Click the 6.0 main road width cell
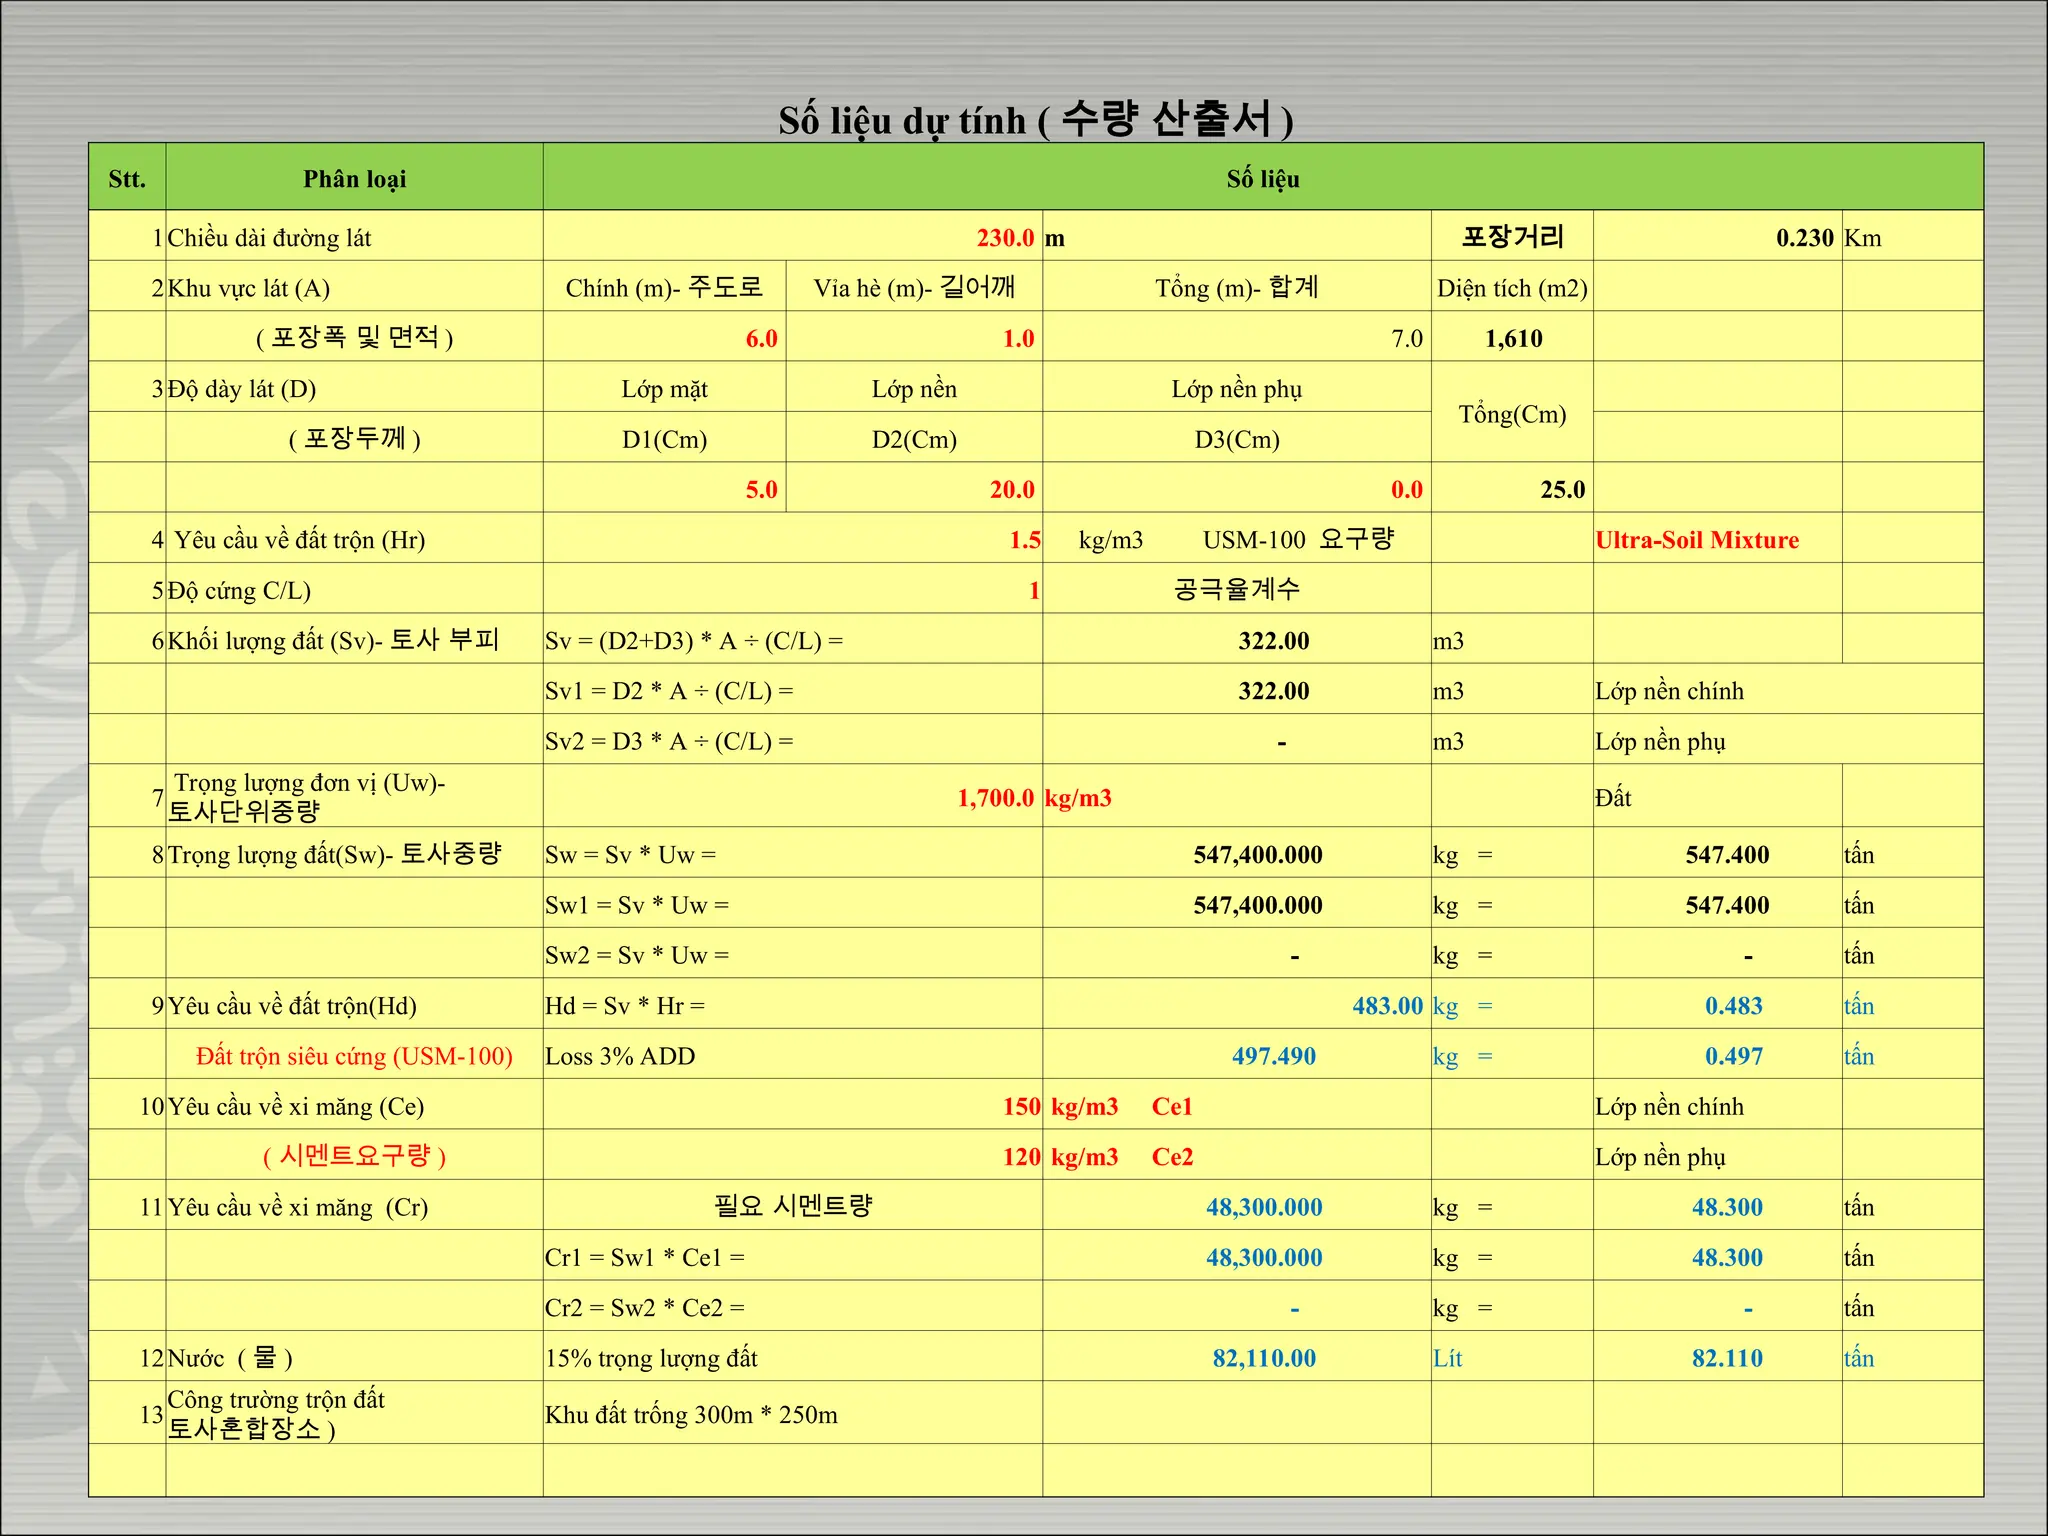The width and height of the screenshot is (2048, 1536). pos(760,339)
